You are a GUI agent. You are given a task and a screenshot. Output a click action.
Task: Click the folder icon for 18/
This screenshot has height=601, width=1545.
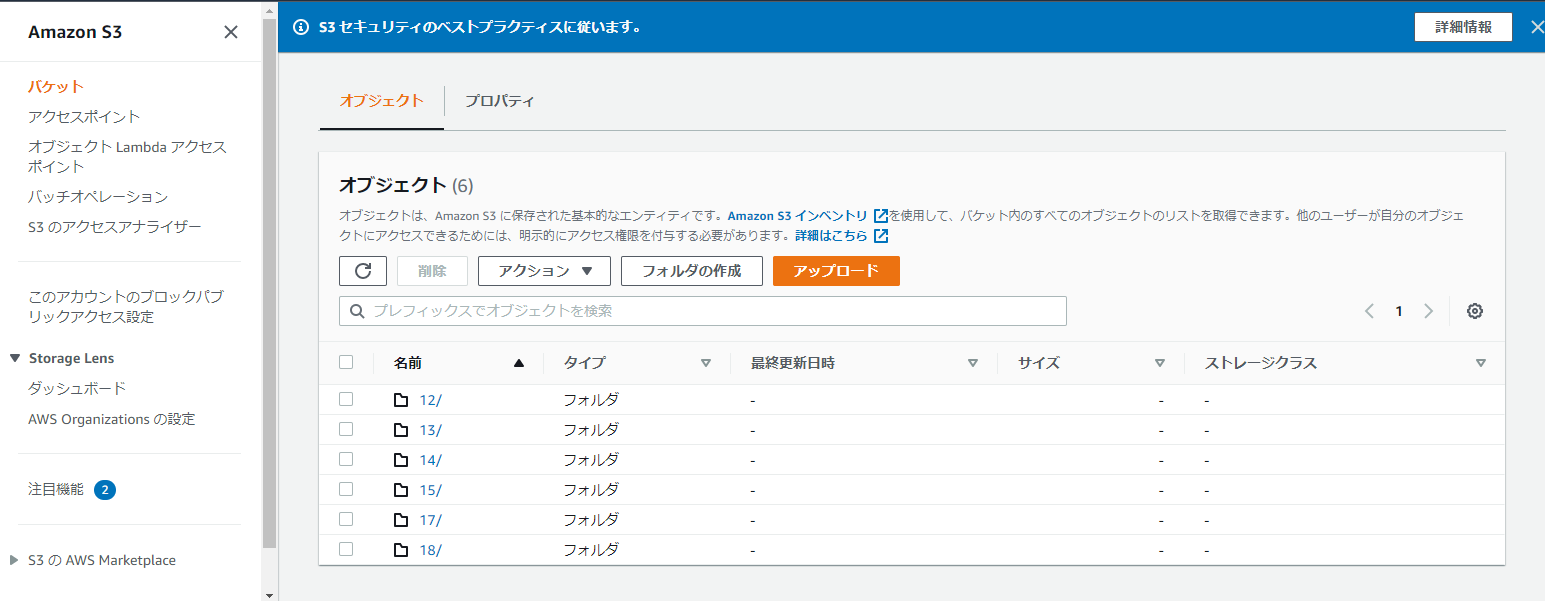[401, 550]
